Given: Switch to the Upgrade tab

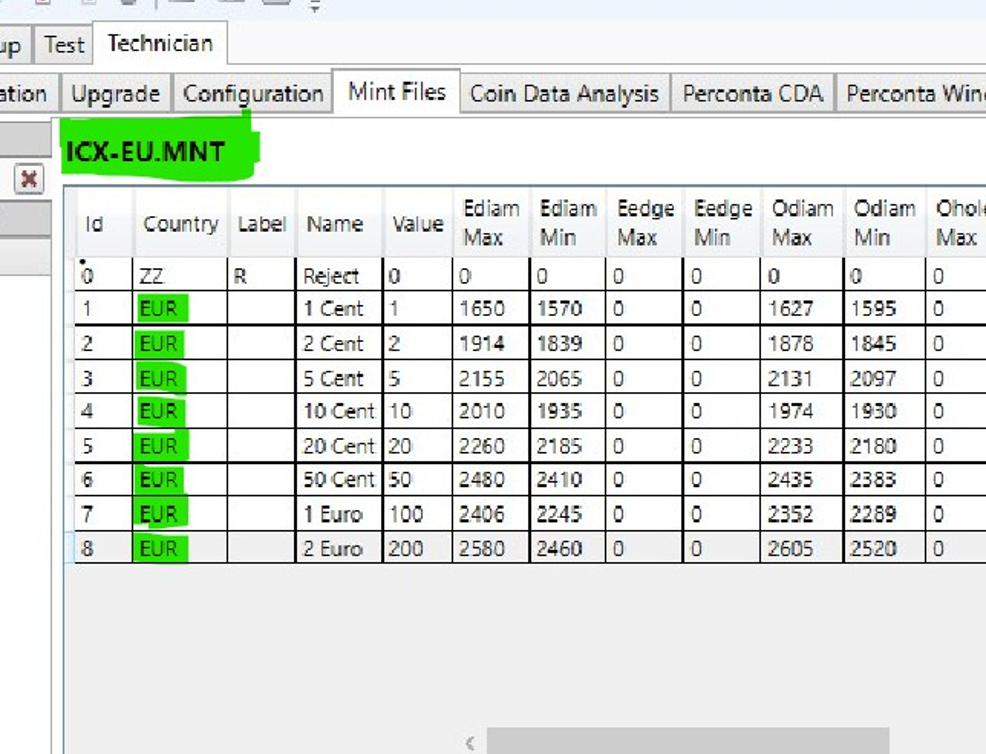Looking at the screenshot, I should [115, 94].
